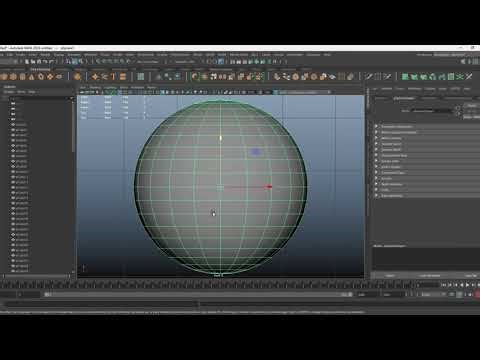Select the active Poly Modeling shelf tab
The image size is (480, 360).
pos(40,69)
